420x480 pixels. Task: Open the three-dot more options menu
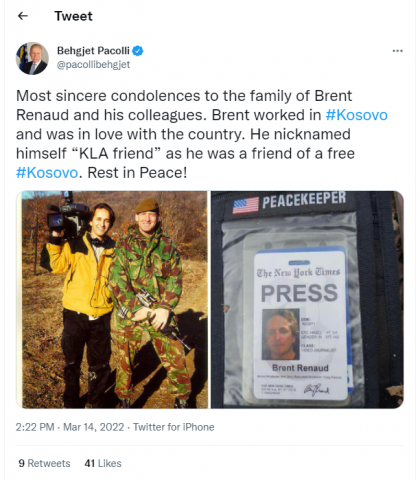[397, 51]
